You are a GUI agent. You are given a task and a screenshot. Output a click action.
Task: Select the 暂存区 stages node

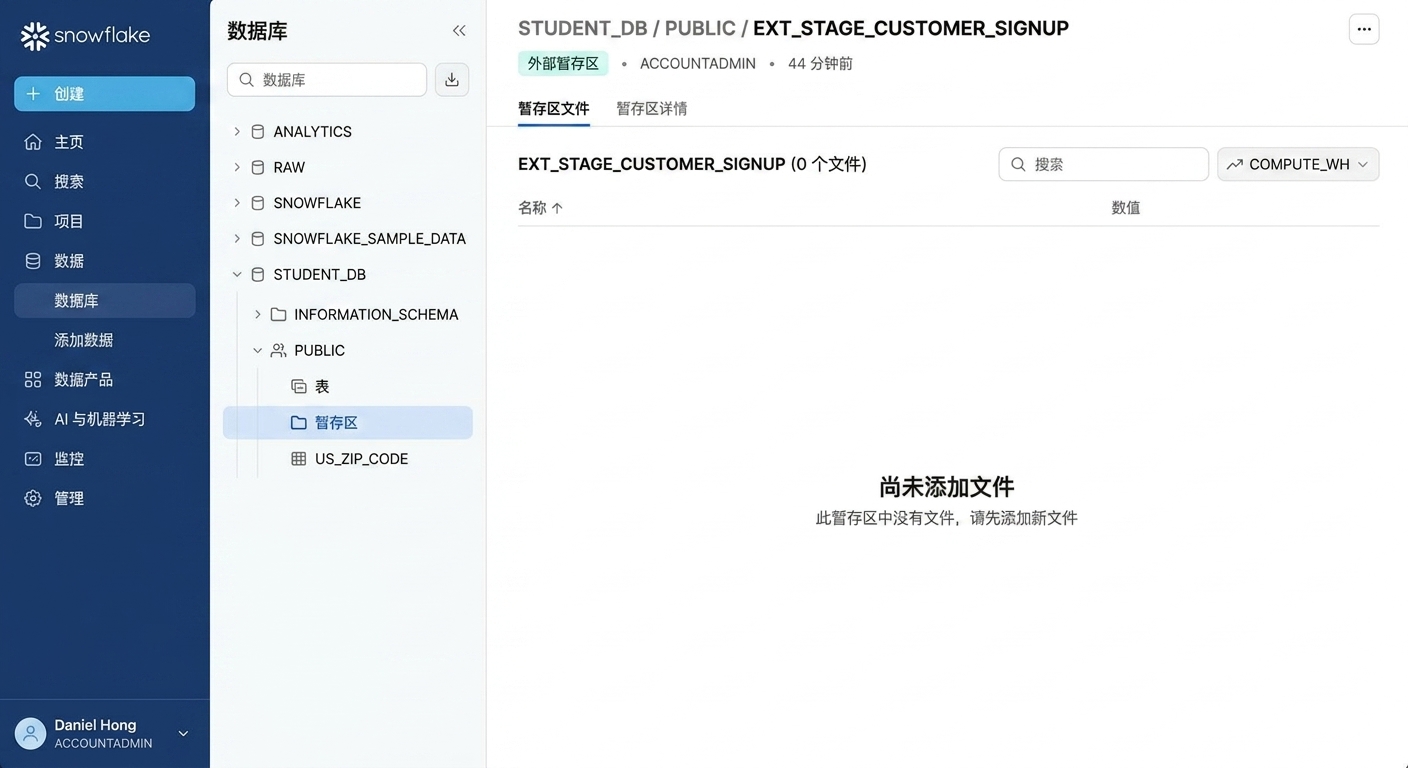pyautogui.click(x=348, y=423)
